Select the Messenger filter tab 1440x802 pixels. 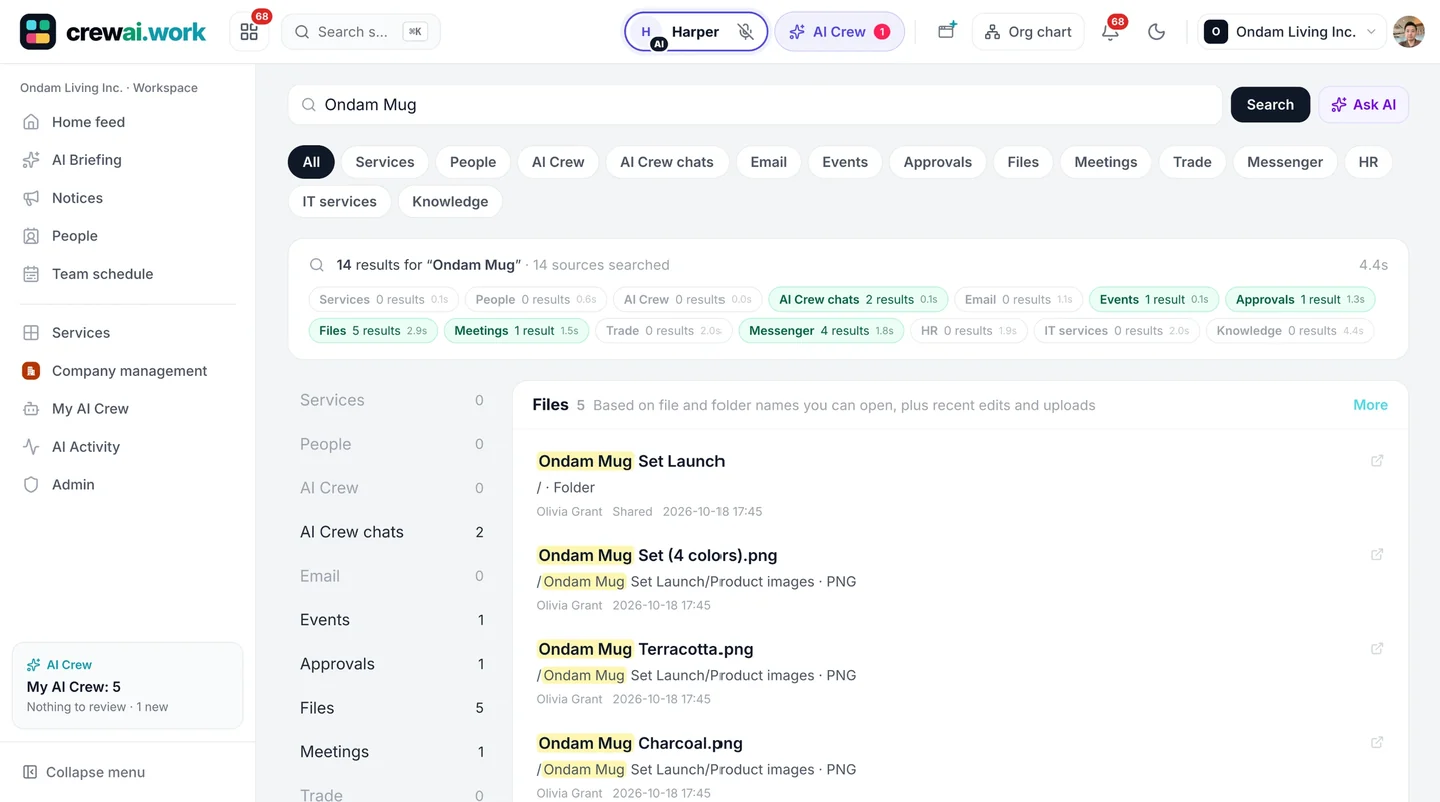pyautogui.click(x=1285, y=162)
